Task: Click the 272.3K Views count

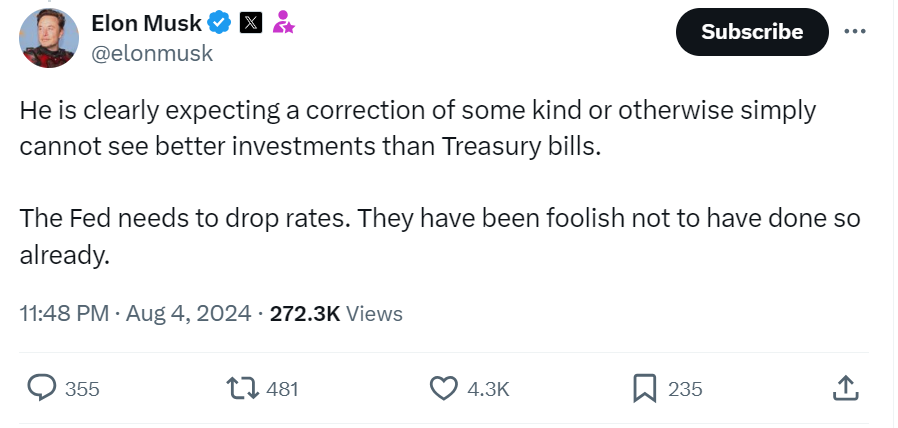Action: 336,313
